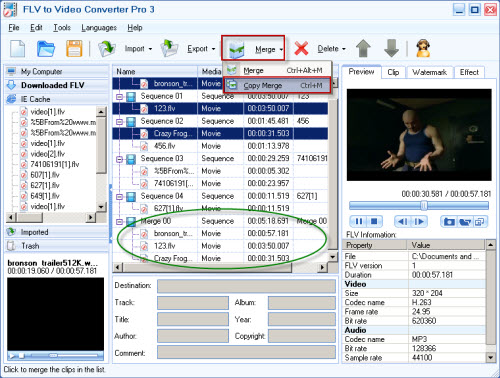Viewport: 500px width, 378px height.
Task: Click the Track input field
Action: pos(193,303)
